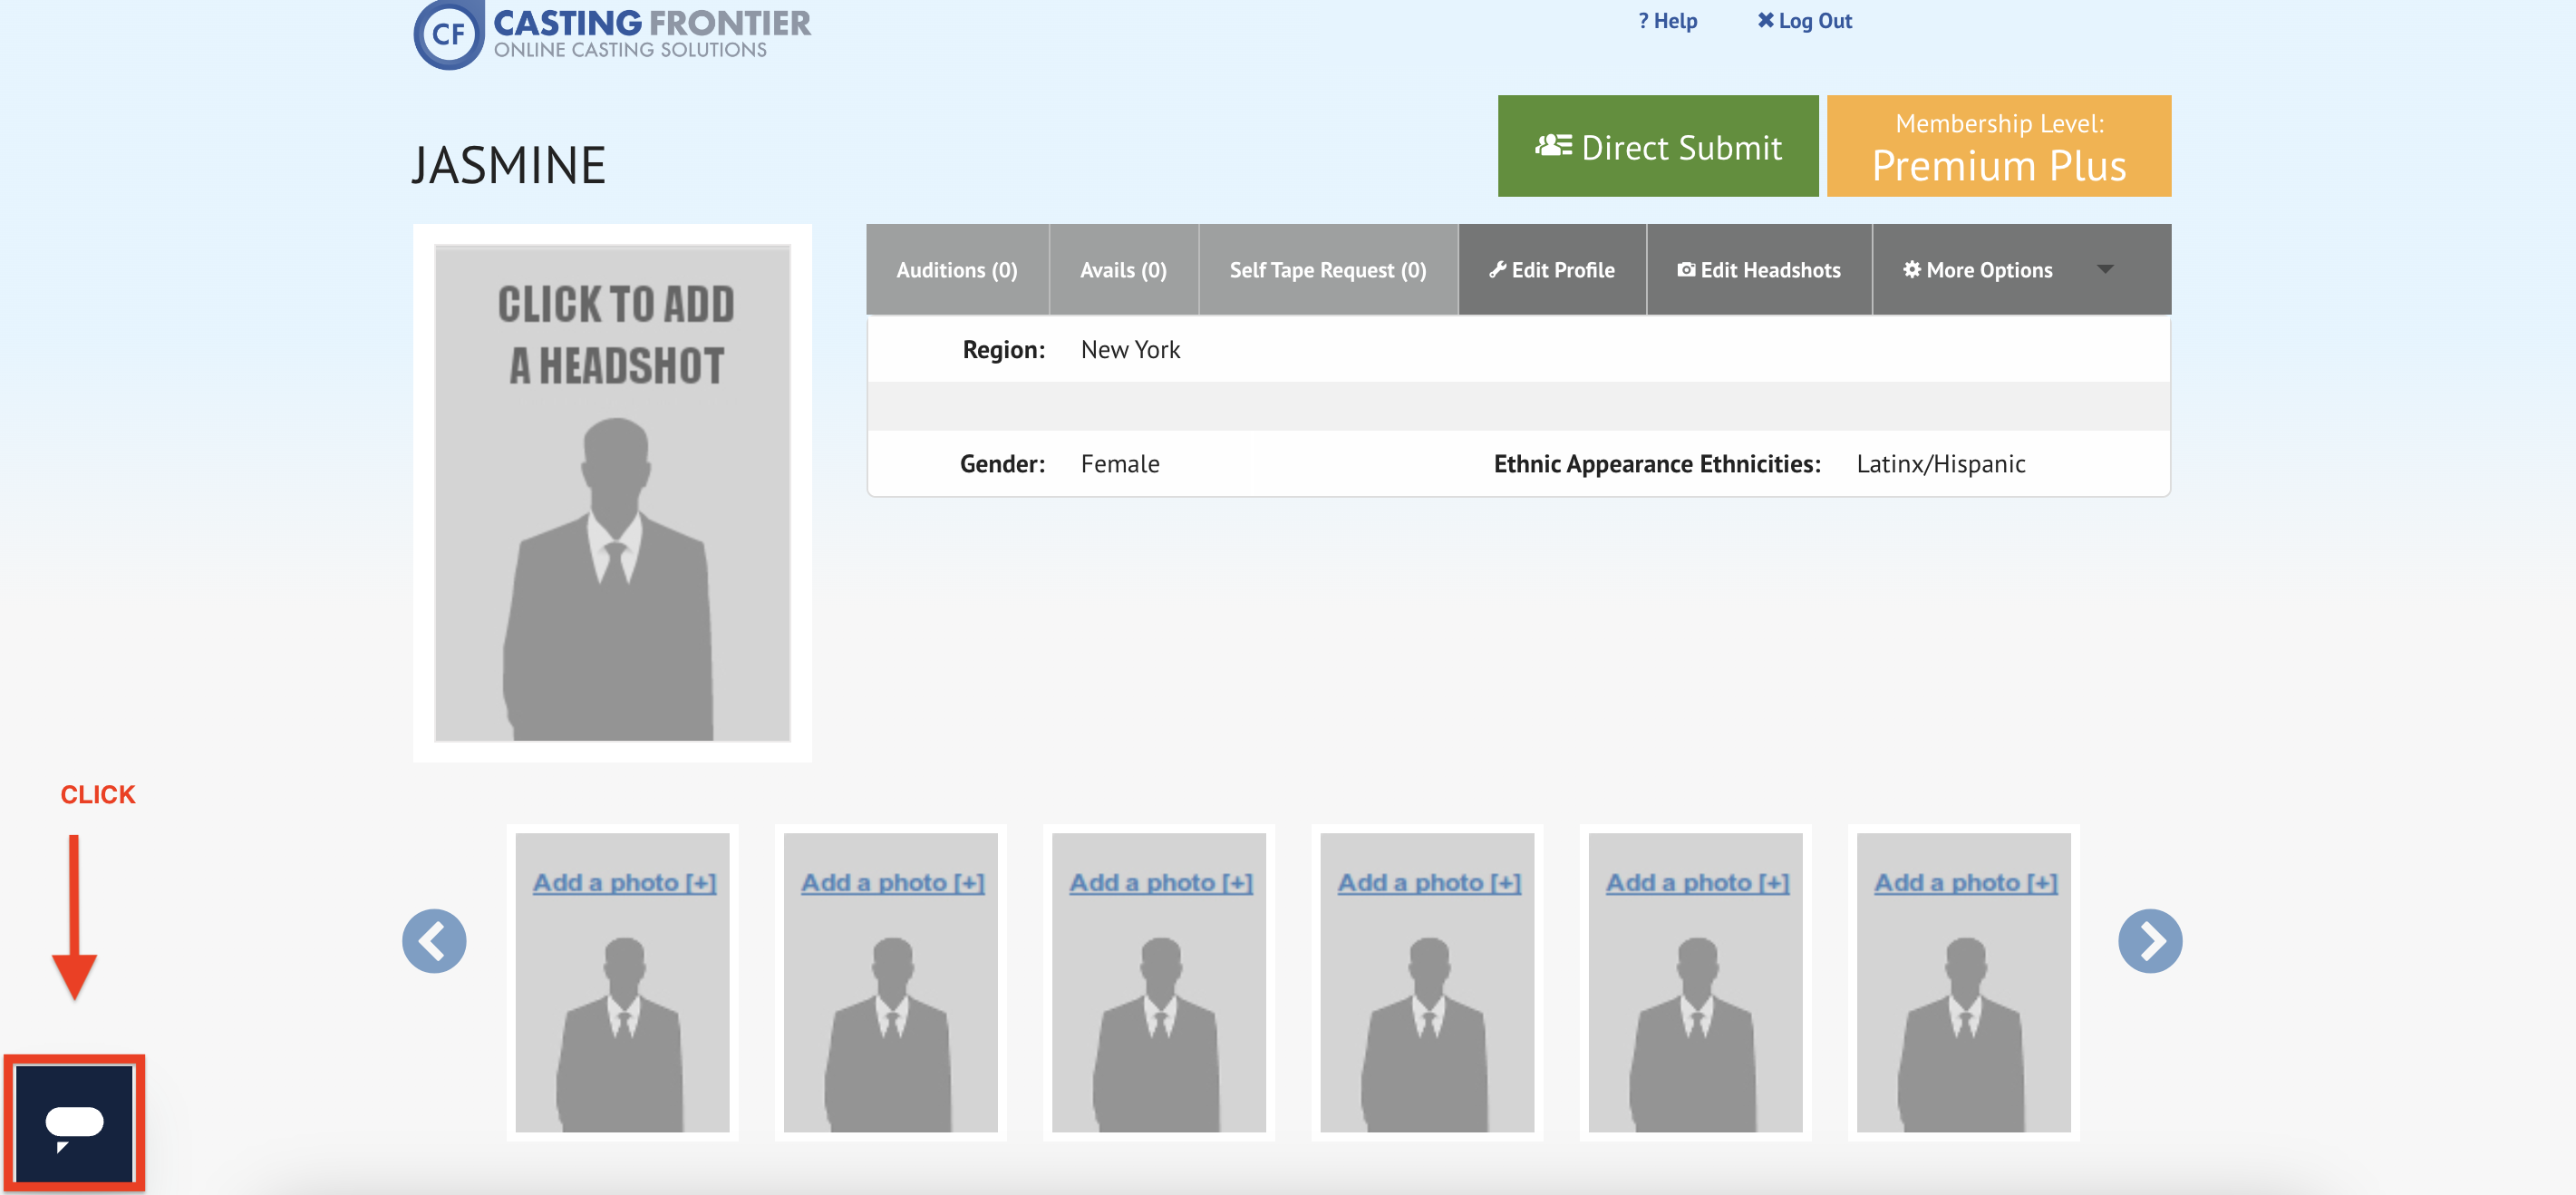This screenshot has width=2576, height=1195.
Task: Switch to the Avails (0) tab
Action: (1123, 270)
